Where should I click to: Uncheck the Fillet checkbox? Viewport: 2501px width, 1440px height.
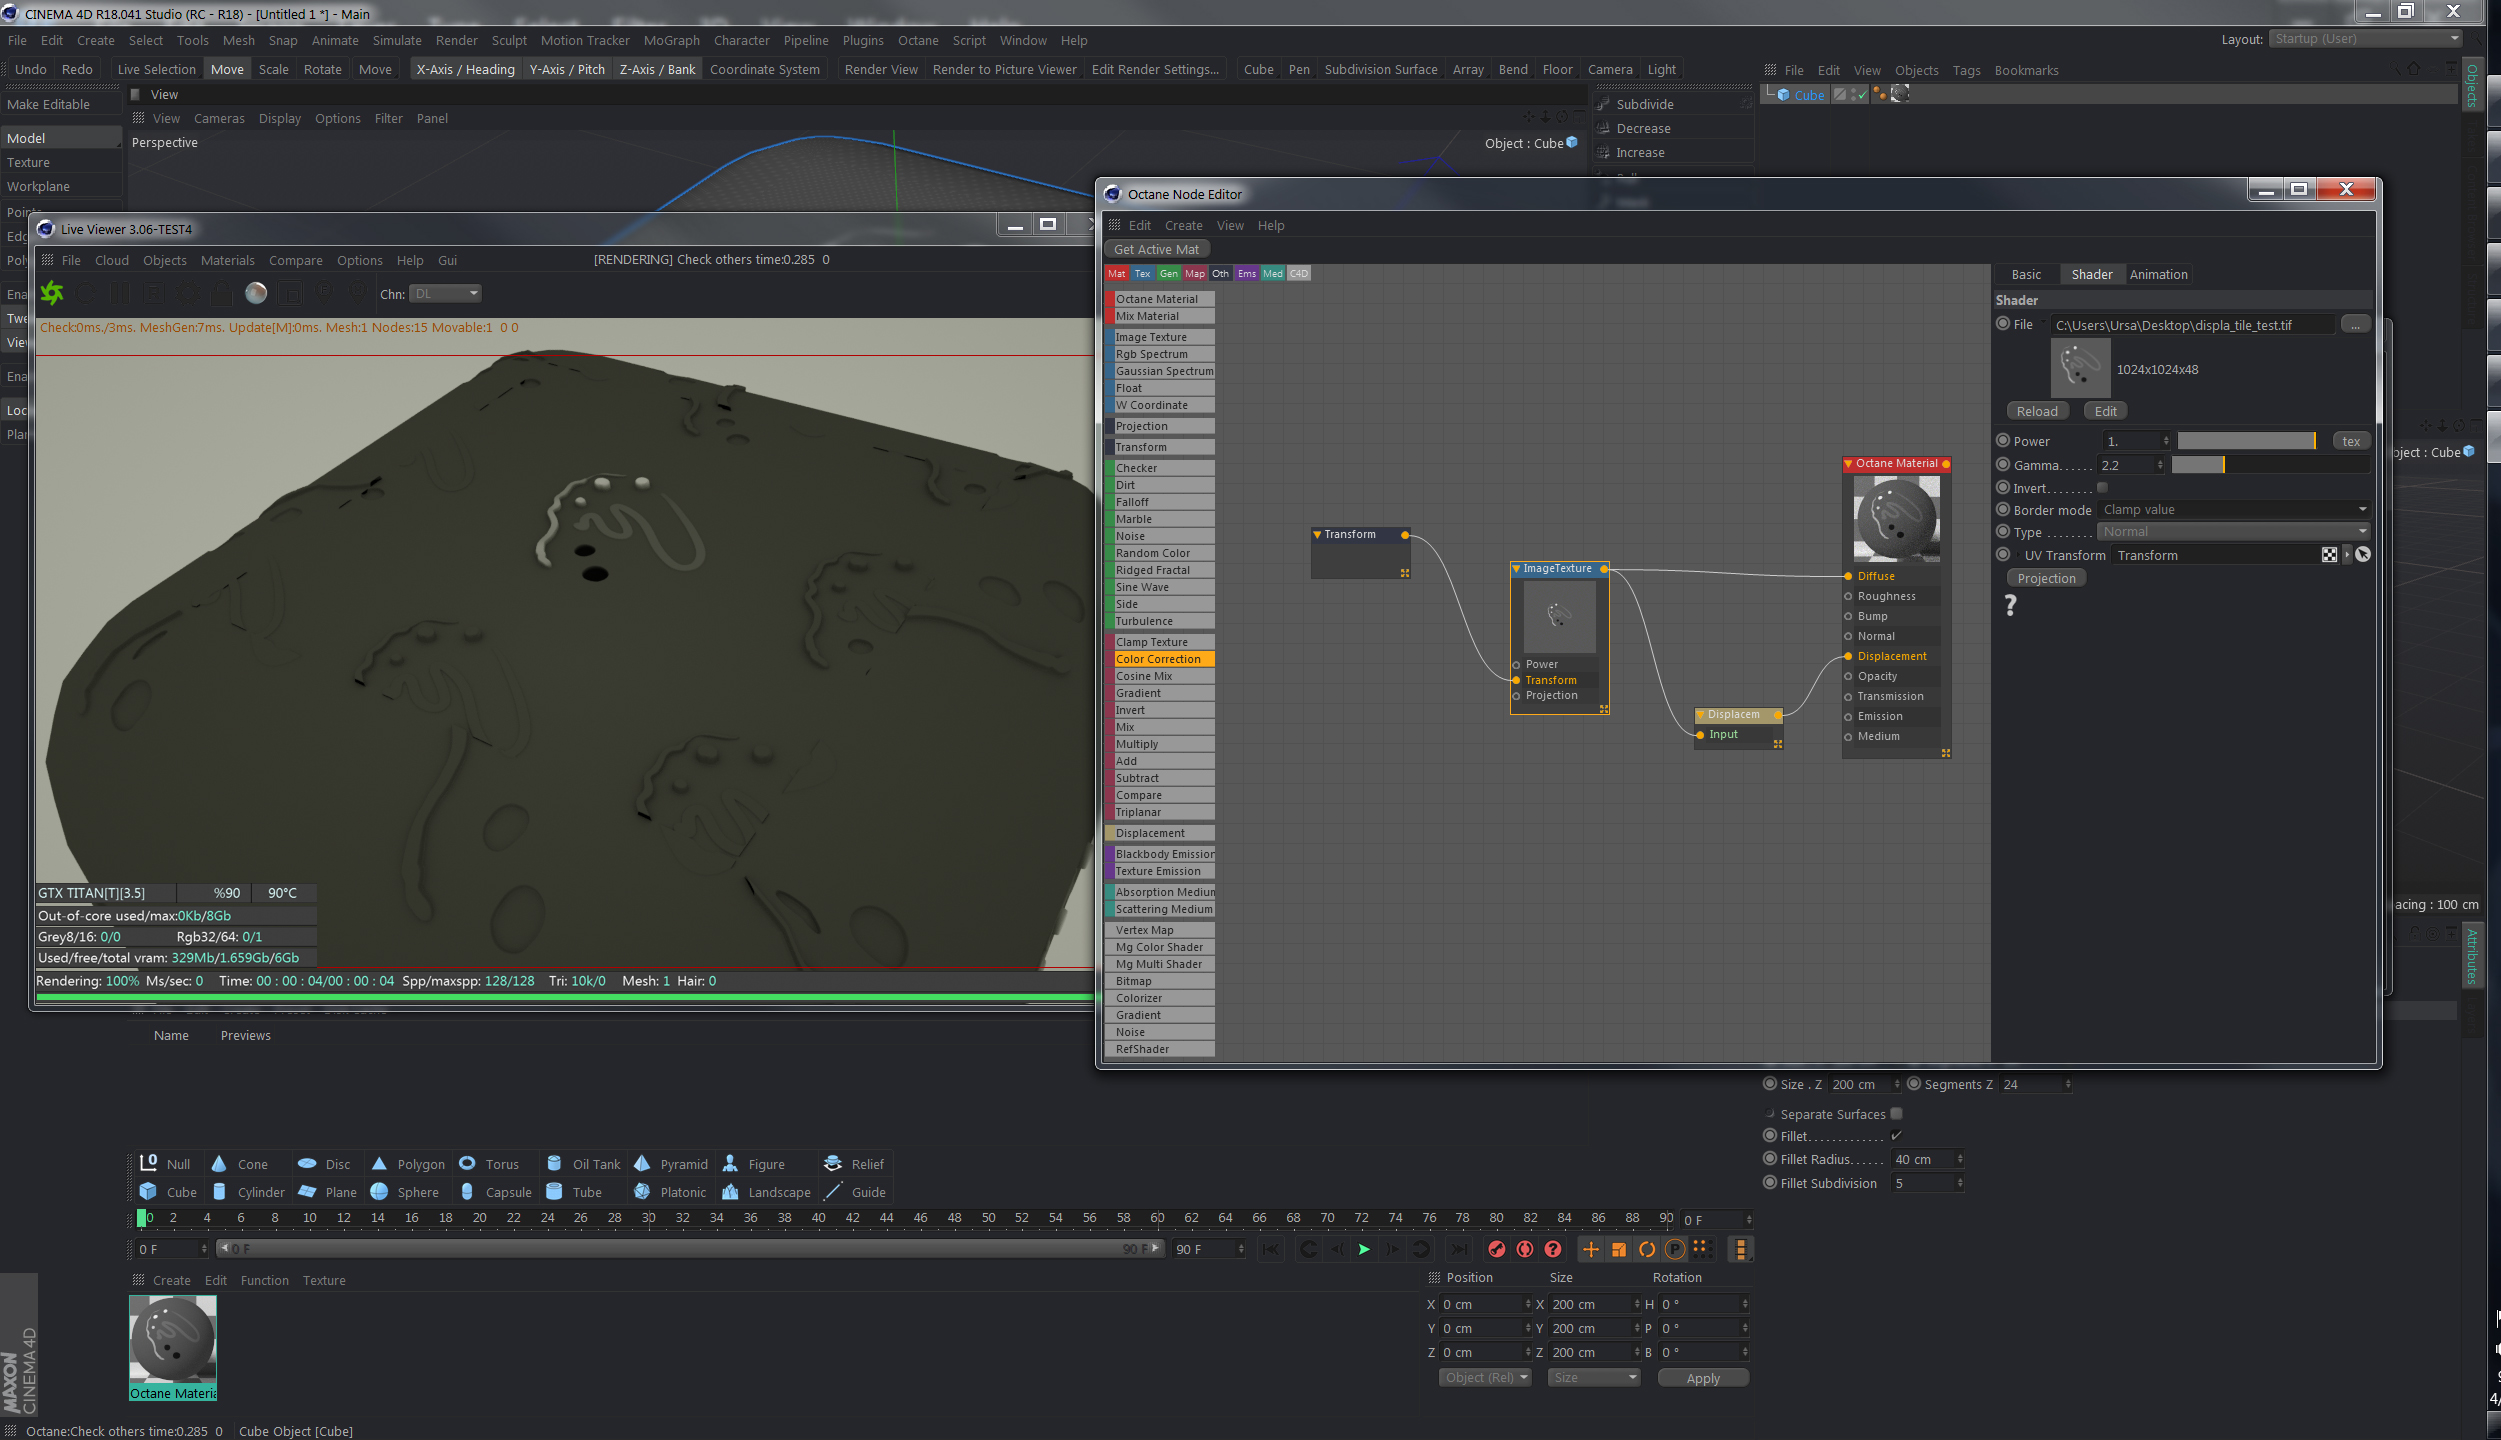point(1896,1136)
